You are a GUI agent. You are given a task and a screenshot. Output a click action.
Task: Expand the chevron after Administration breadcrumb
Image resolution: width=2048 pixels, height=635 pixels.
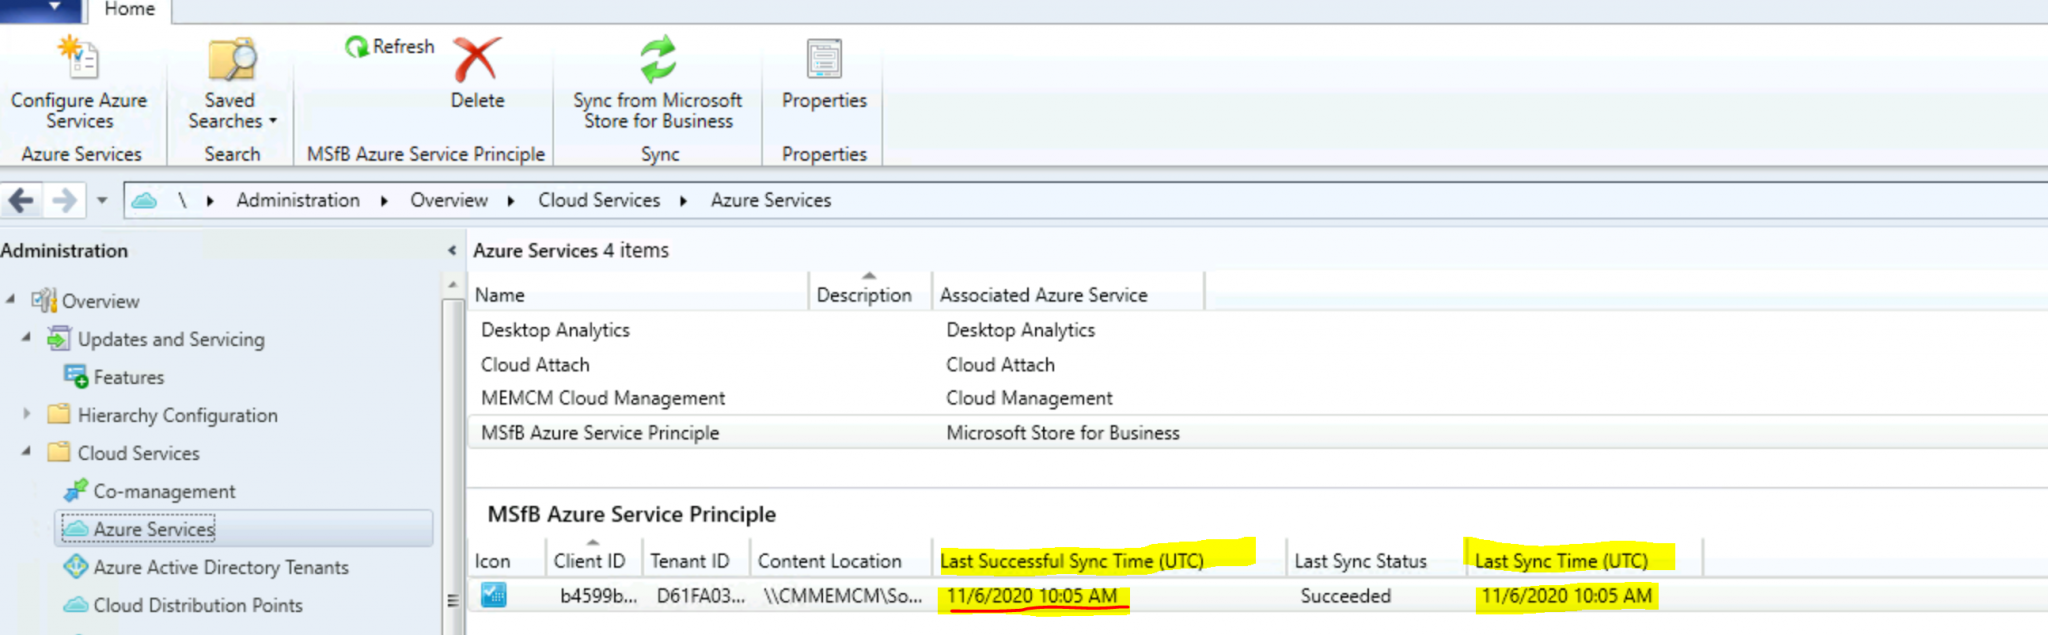tap(384, 201)
